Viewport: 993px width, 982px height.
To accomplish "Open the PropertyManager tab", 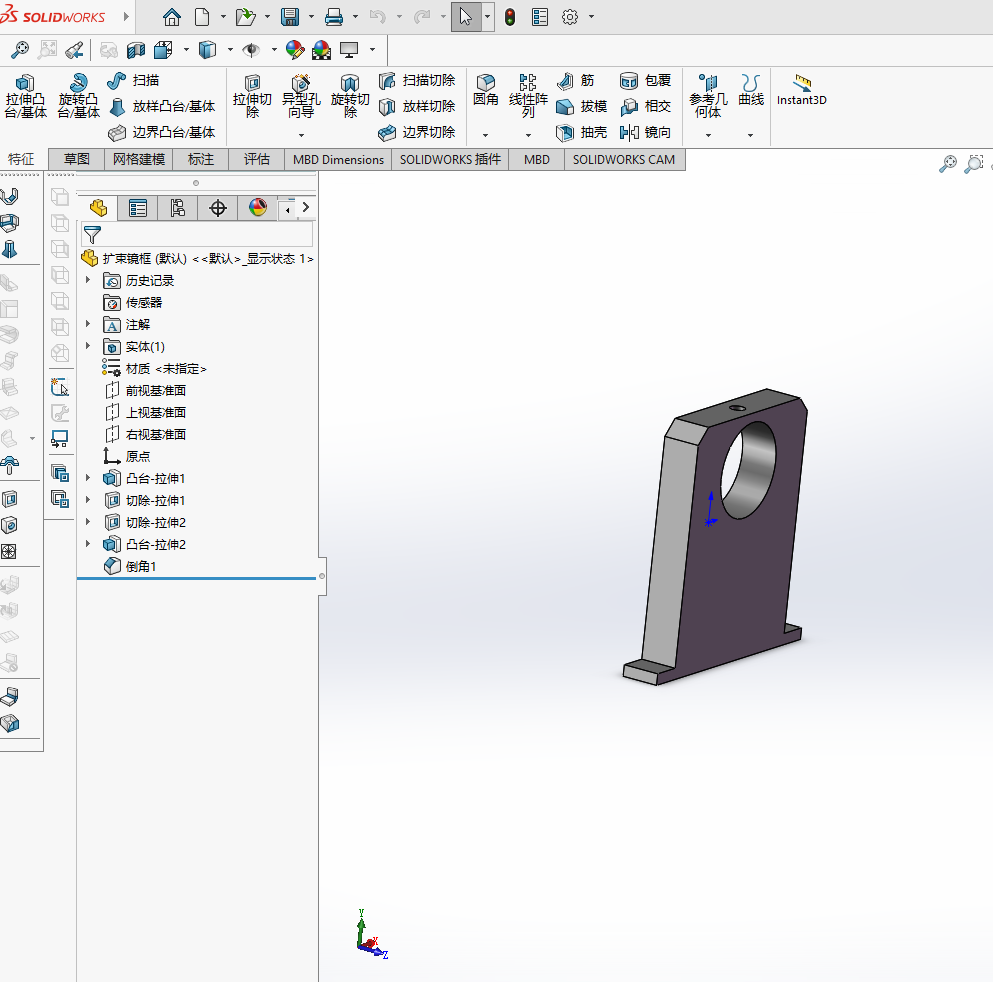I will click(137, 208).
